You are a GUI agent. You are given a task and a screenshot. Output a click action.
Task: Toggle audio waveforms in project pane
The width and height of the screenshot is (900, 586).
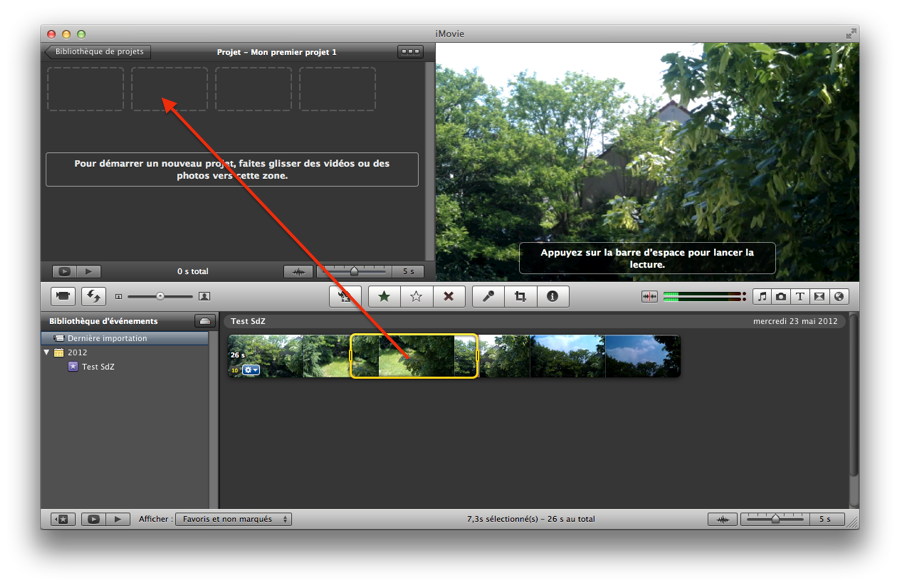[x=298, y=271]
